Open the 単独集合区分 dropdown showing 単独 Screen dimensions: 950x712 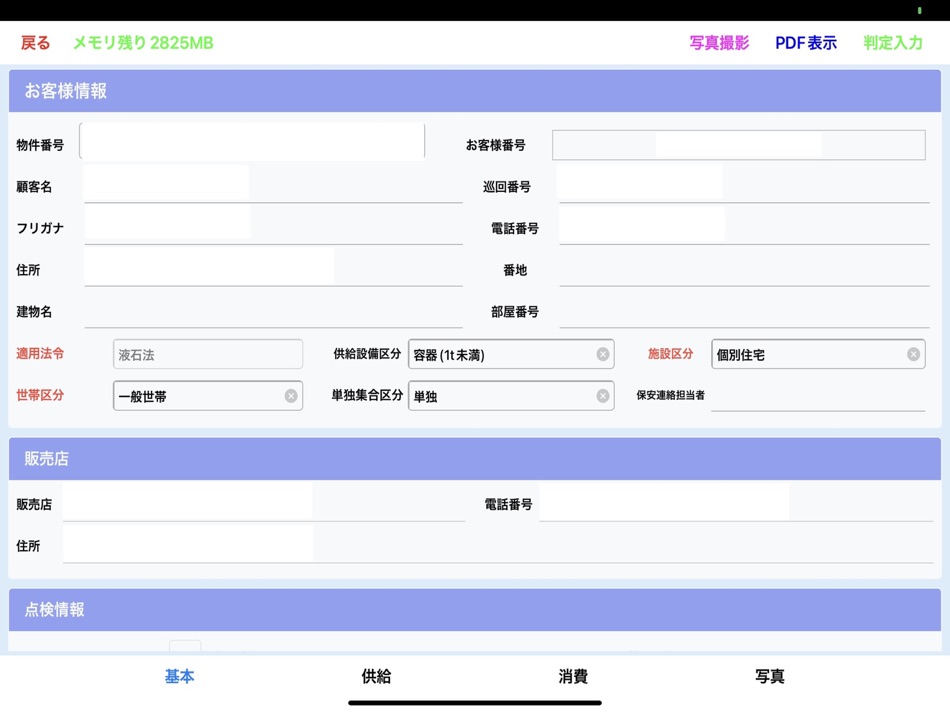[x=511, y=396]
